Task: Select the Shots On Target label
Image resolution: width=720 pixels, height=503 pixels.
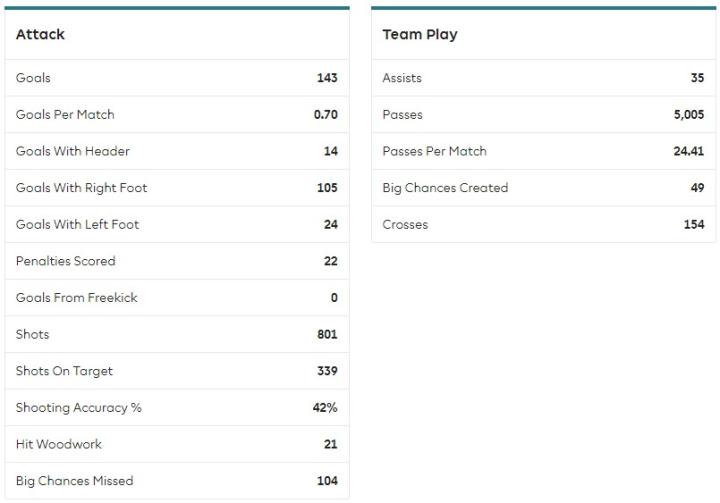Action: point(64,371)
